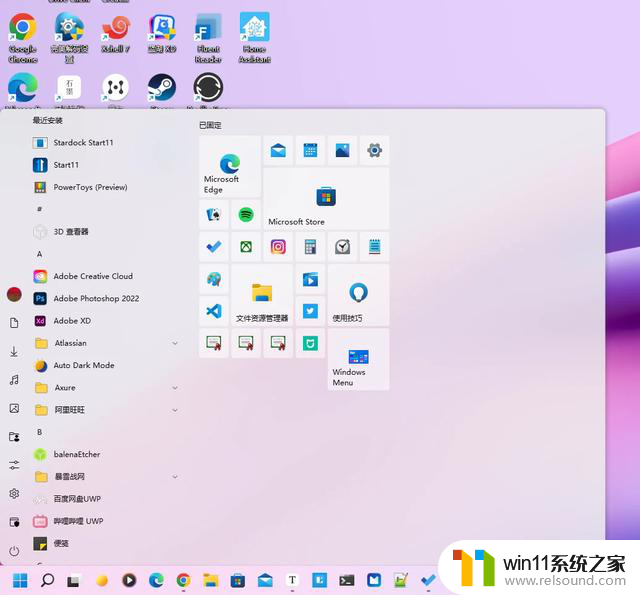Open the Movies & TV tile

310,279
